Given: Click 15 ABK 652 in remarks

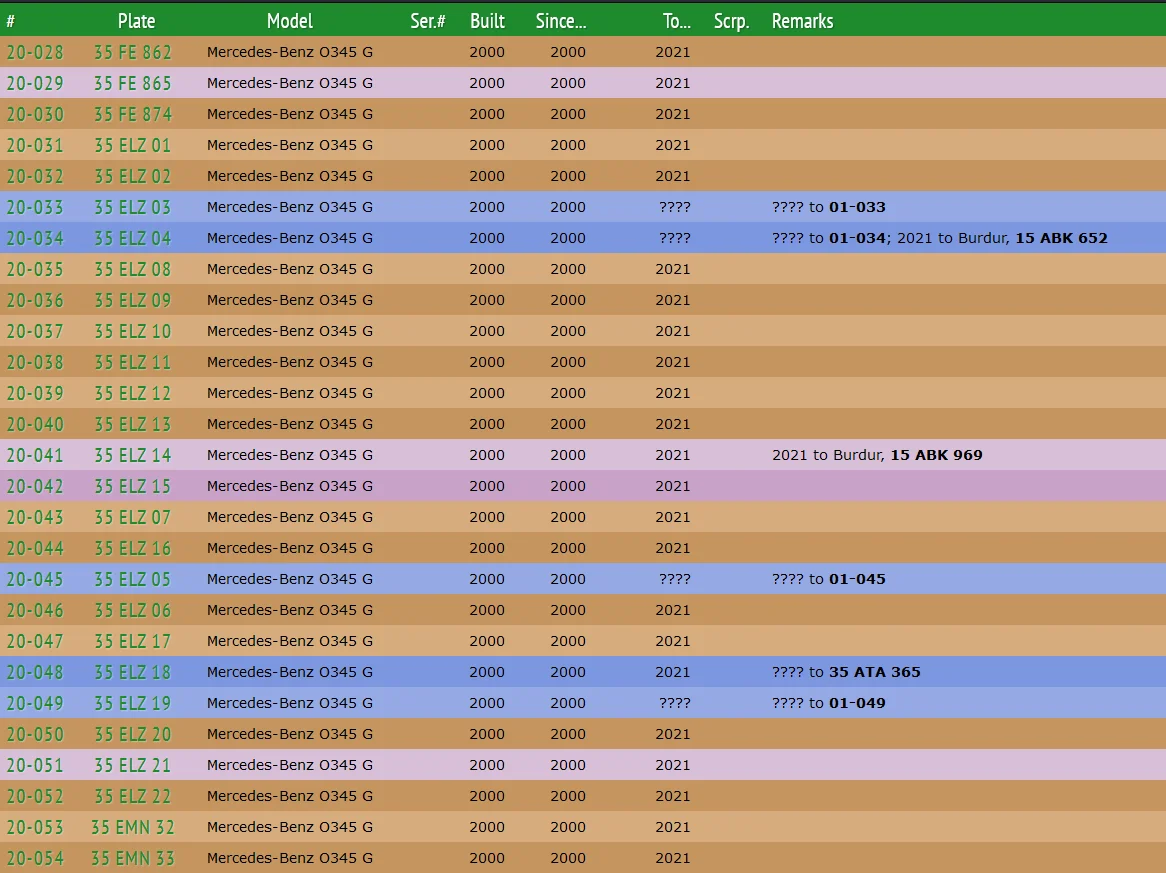Looking at the screenshot, I should pos(1061,238).
